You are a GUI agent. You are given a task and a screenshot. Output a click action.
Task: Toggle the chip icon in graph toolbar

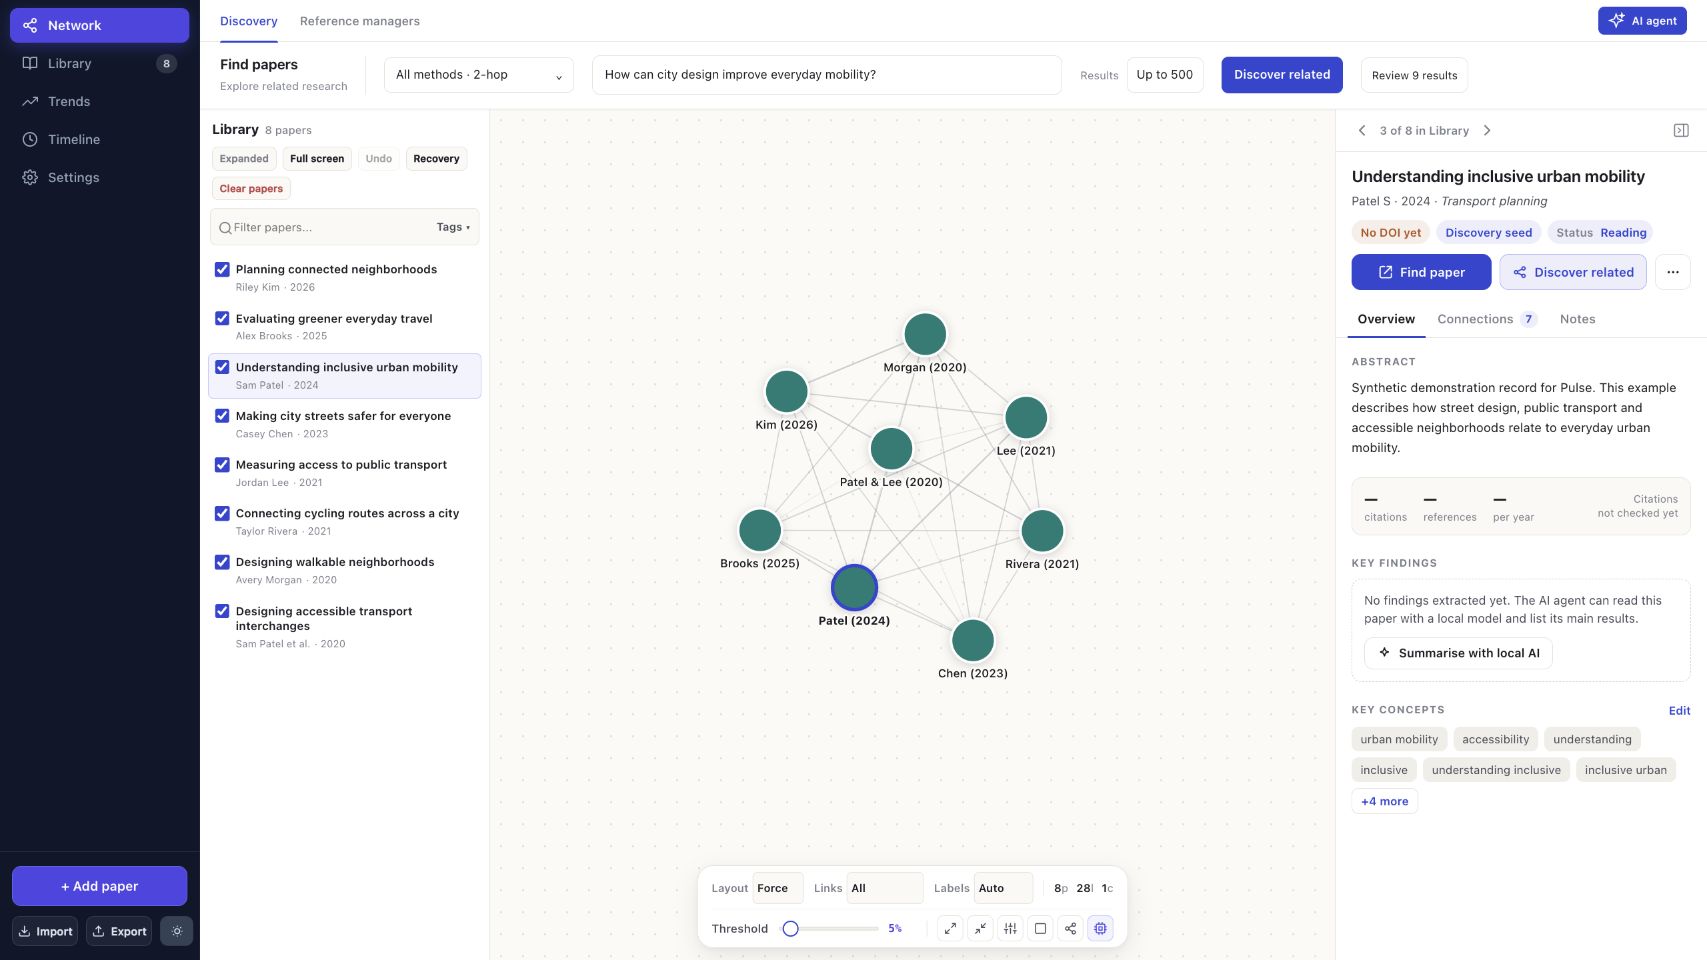click(1100, 928)
